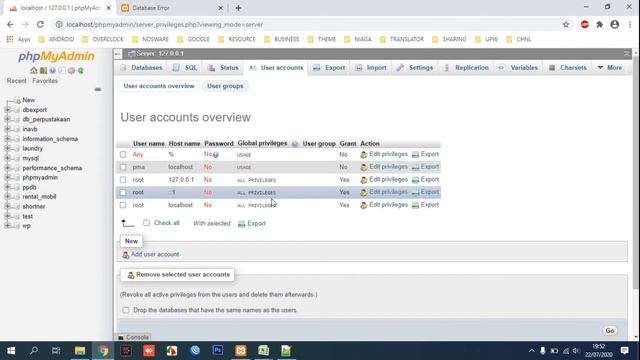Expand the laundry database node

pyautogui.click(x=7, y=148)
